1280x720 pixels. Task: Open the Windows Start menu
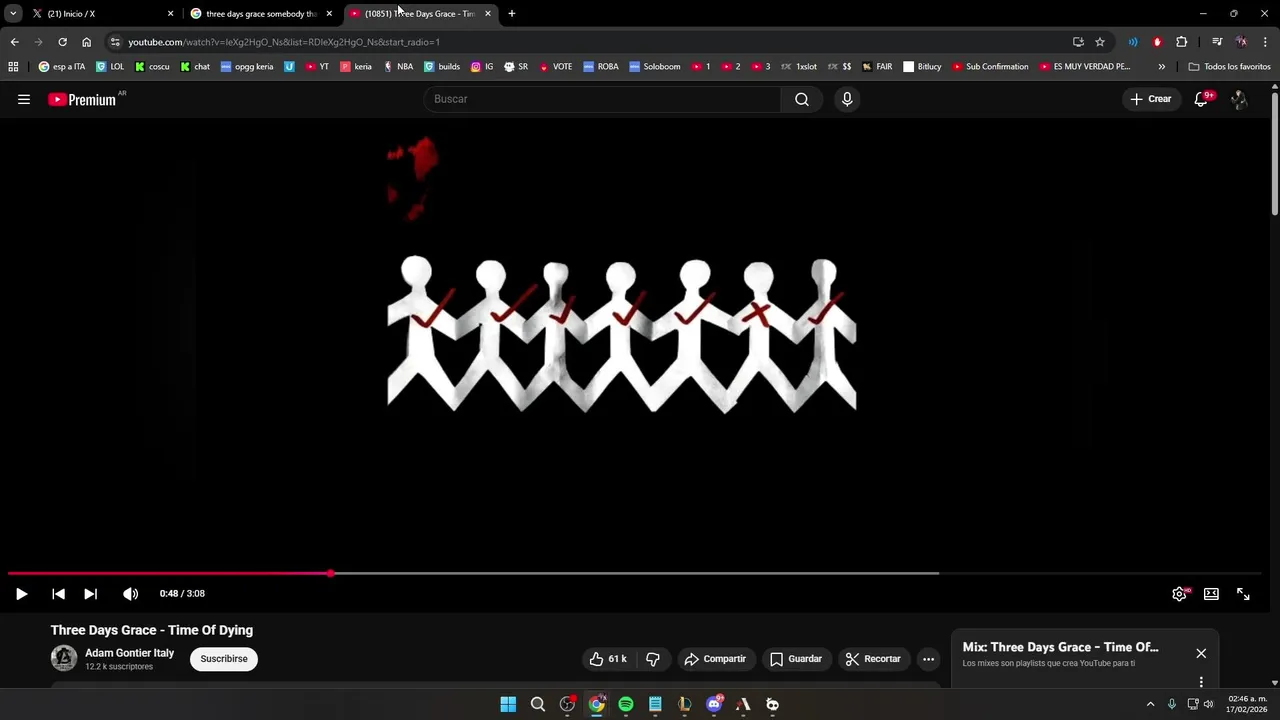(x=508, y=704)
